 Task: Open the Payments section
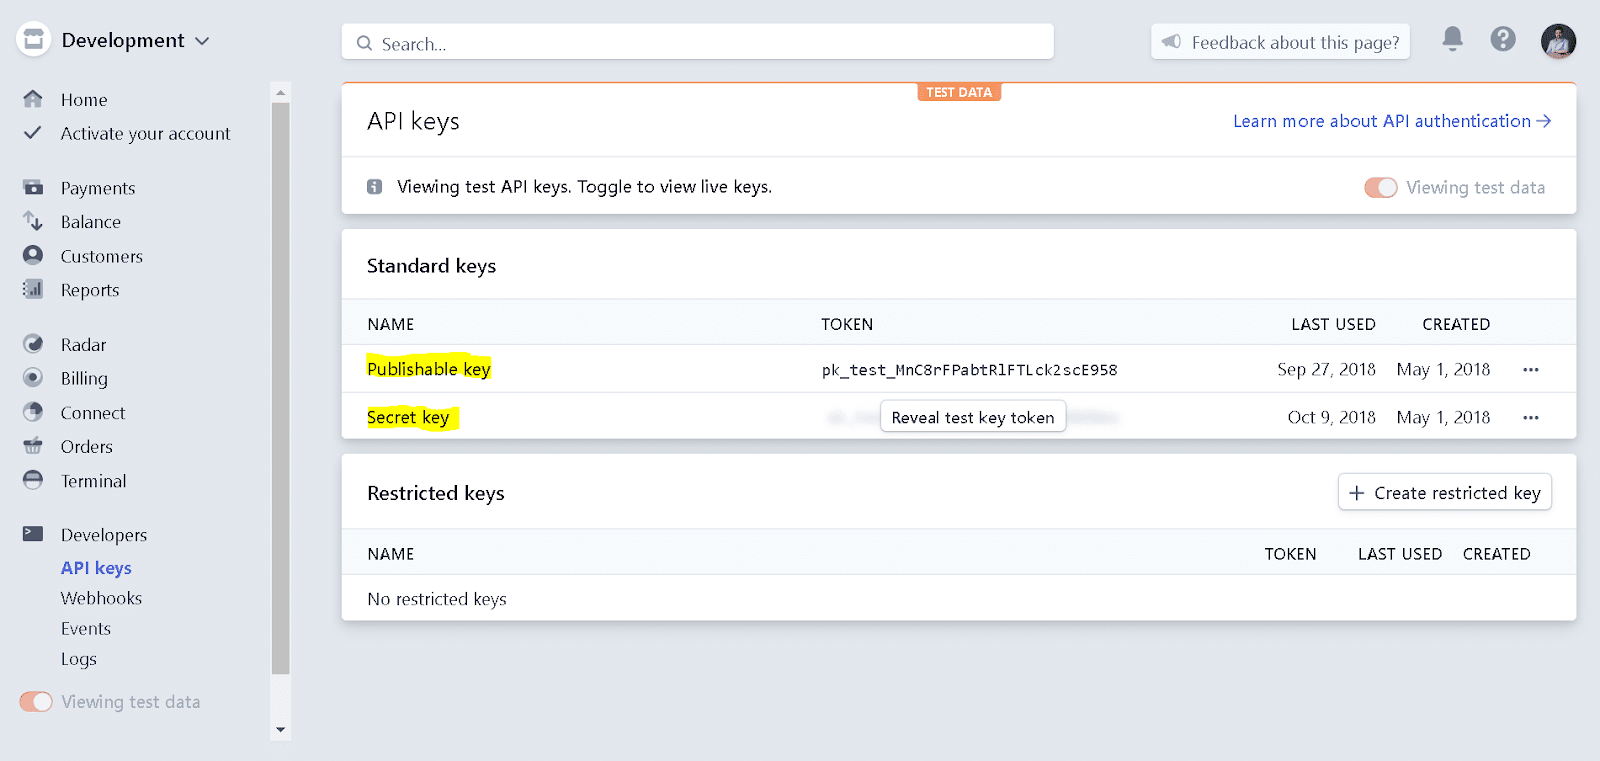98,188
